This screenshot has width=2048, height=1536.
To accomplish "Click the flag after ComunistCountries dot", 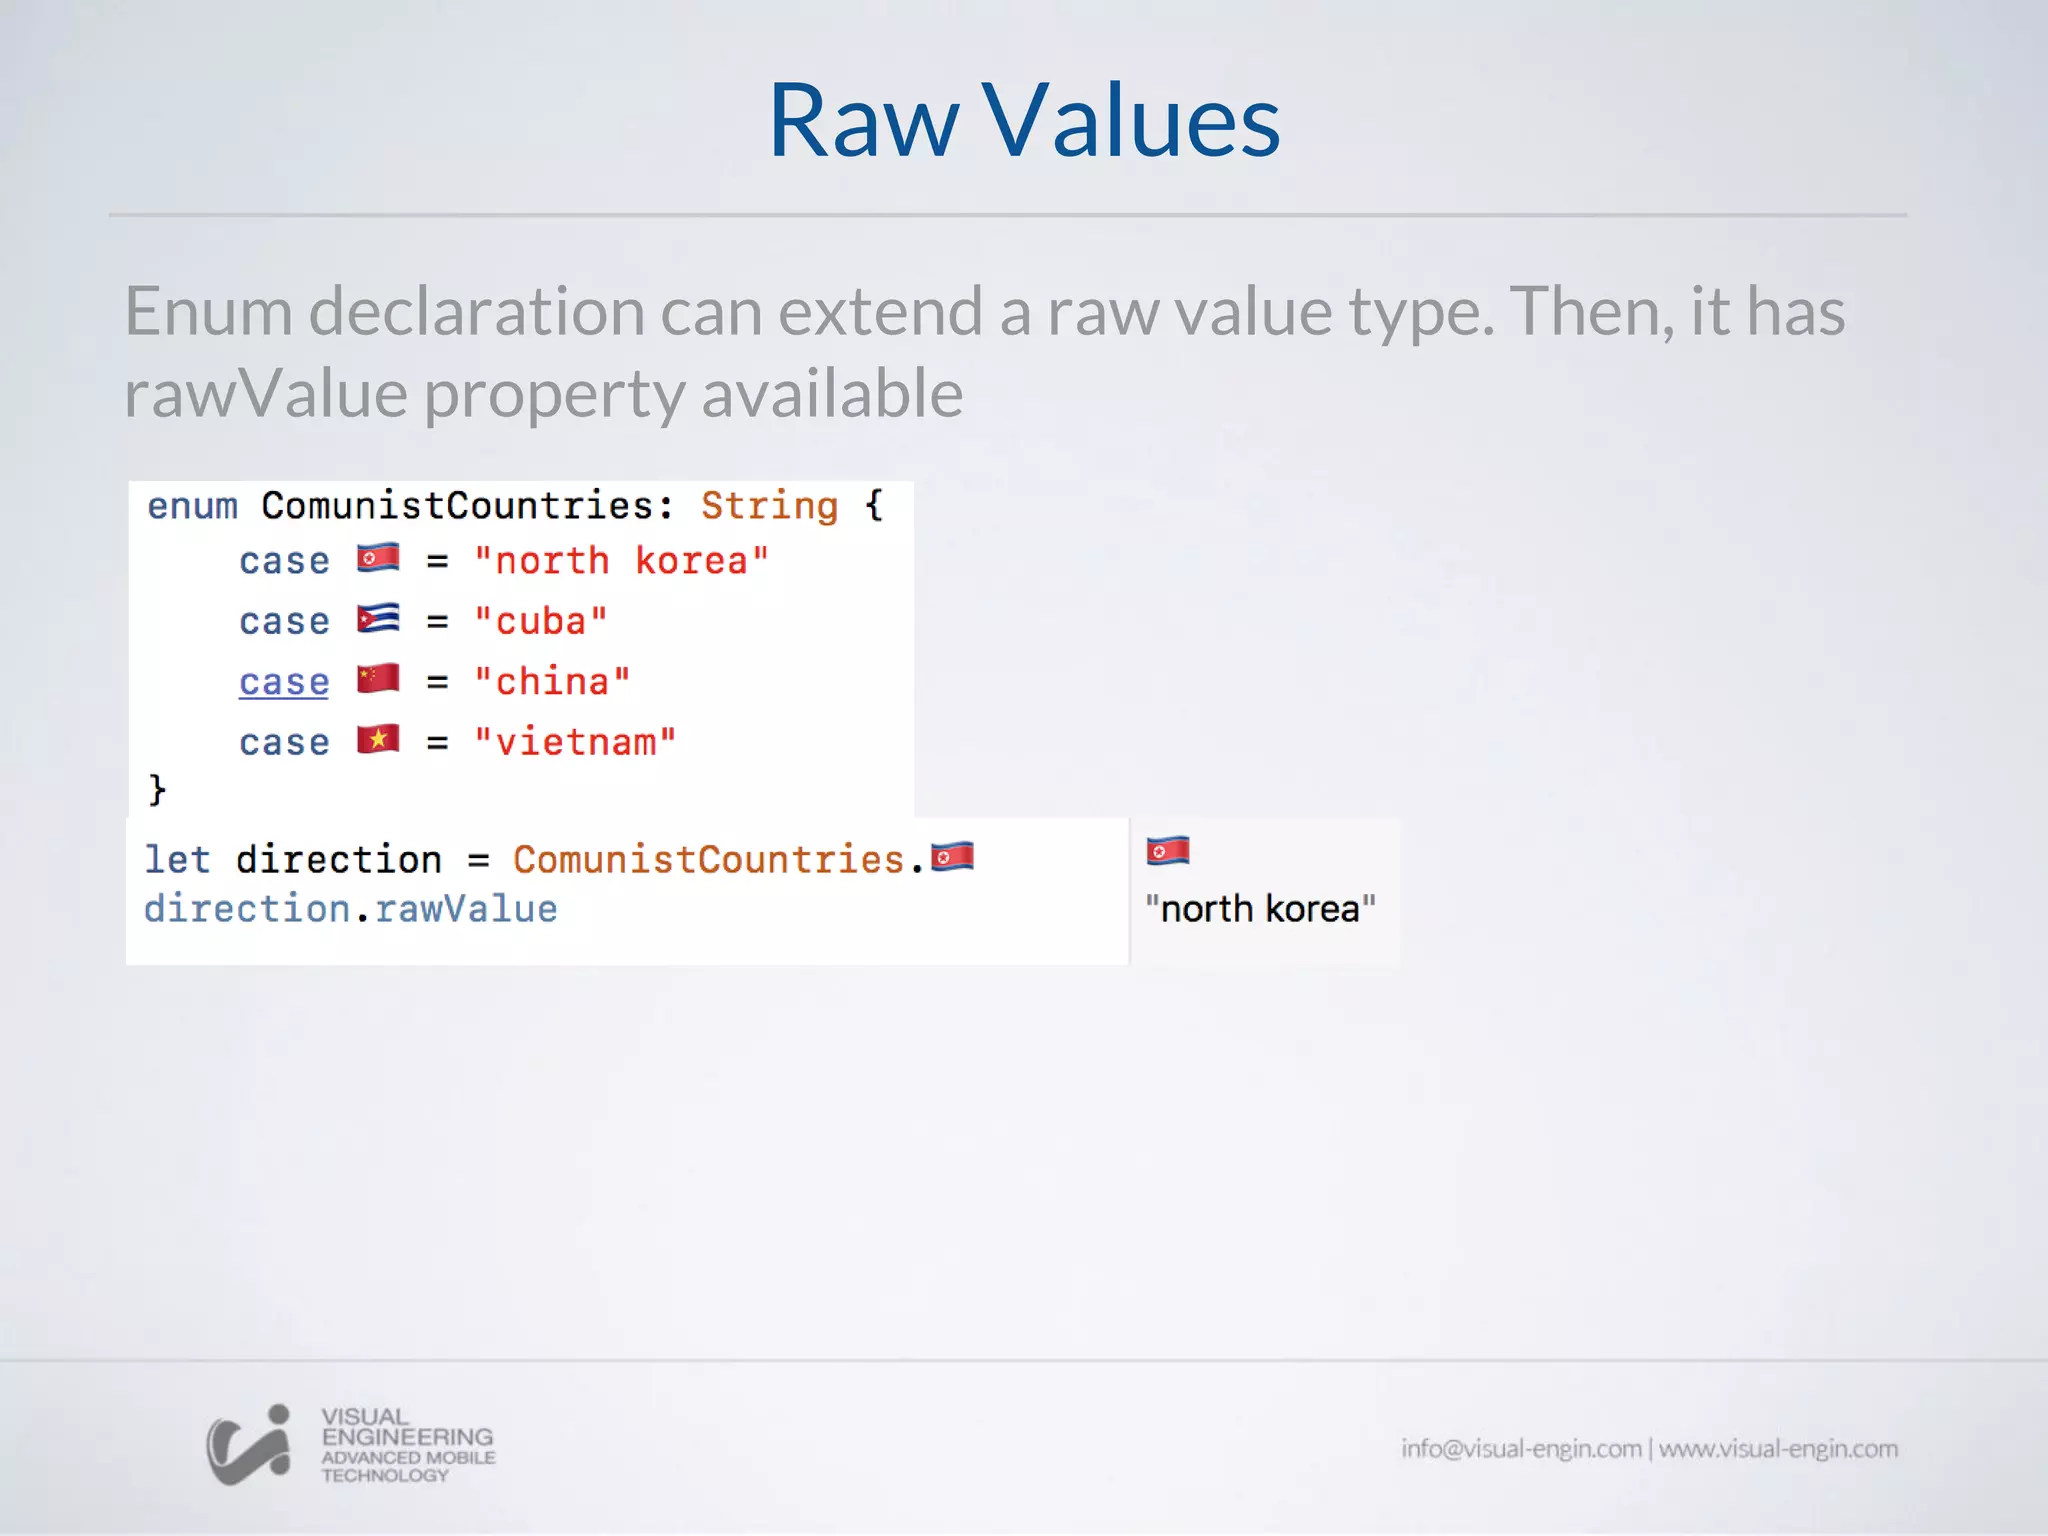I will 952,857.
